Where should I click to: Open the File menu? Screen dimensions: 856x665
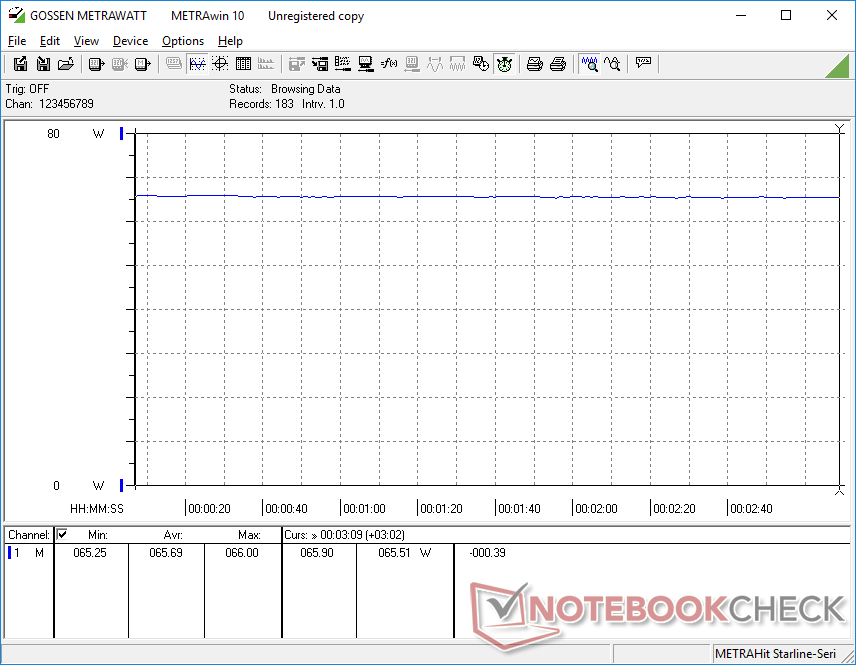17,41
